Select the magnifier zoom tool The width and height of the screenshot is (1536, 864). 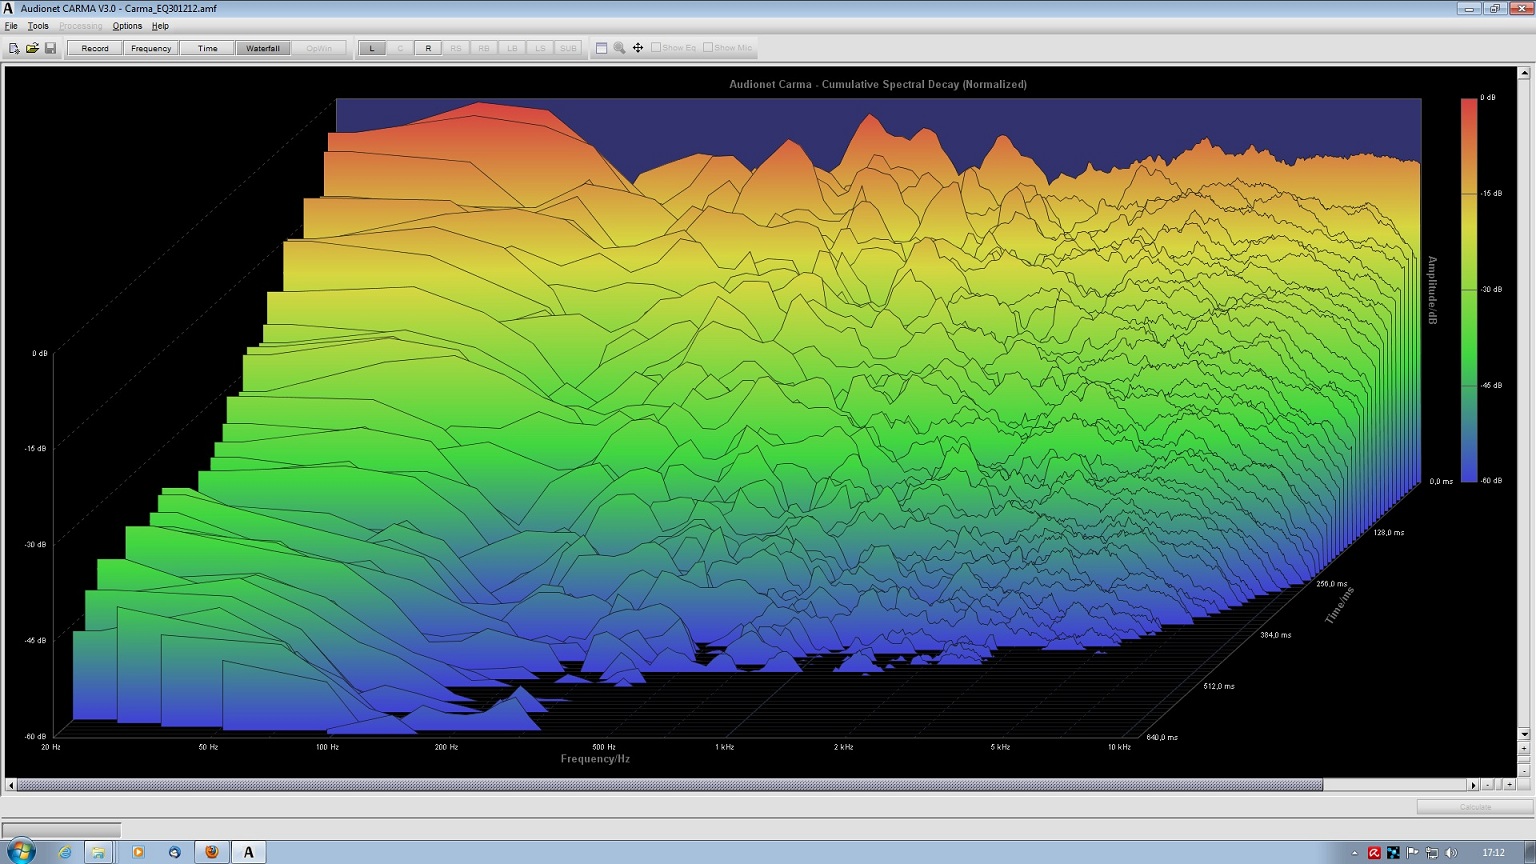[x=619, y=48]
